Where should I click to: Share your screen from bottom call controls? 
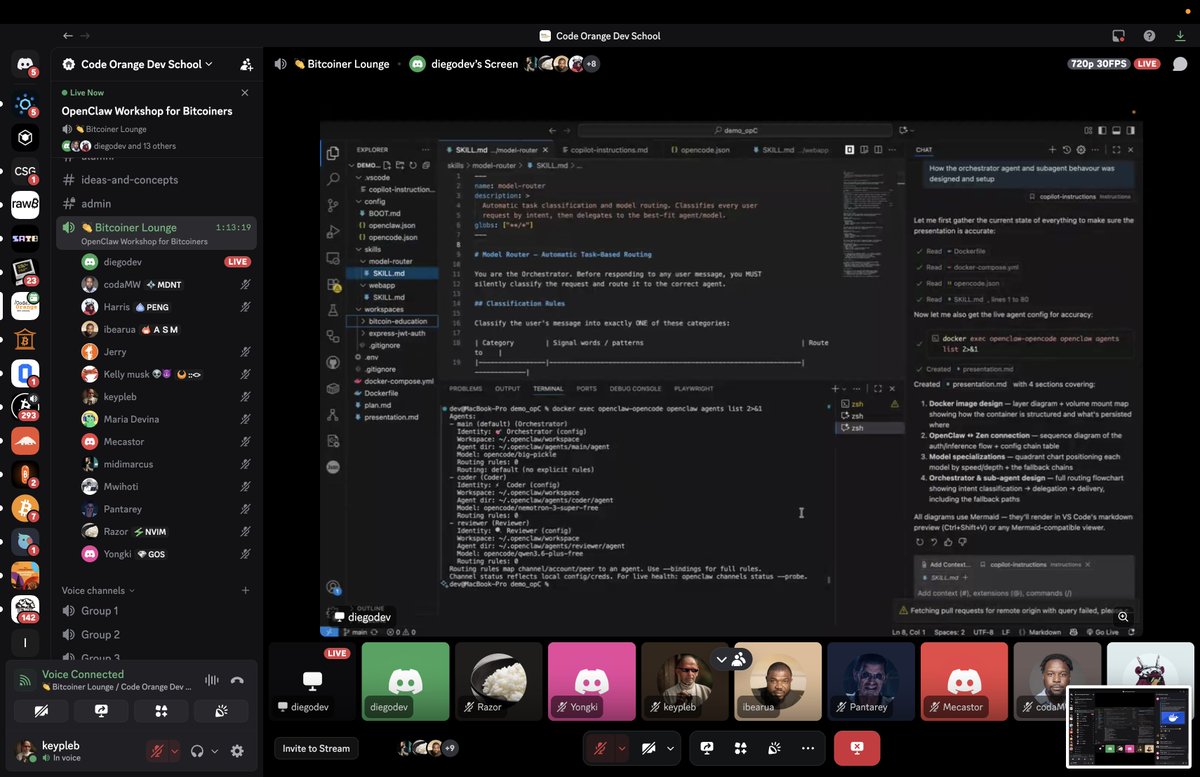(707, 748)
